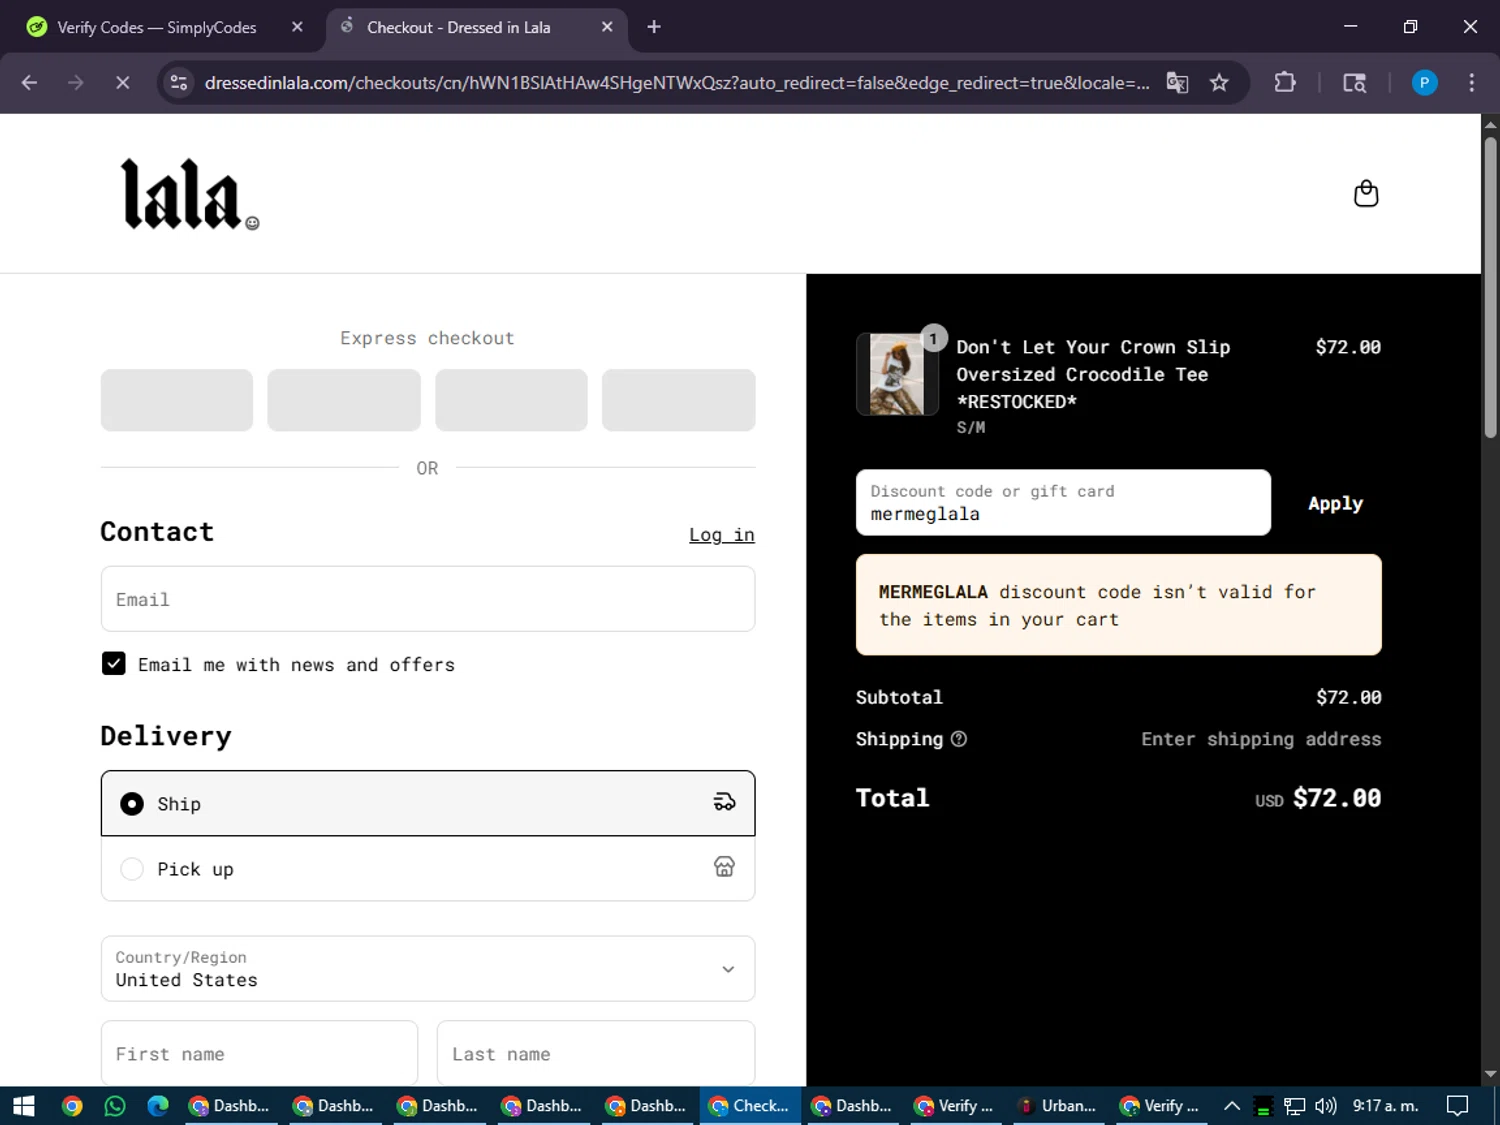Open the taskbar volume icon
This screenshot has height=1125, width=1500.
point(1326,1106)
